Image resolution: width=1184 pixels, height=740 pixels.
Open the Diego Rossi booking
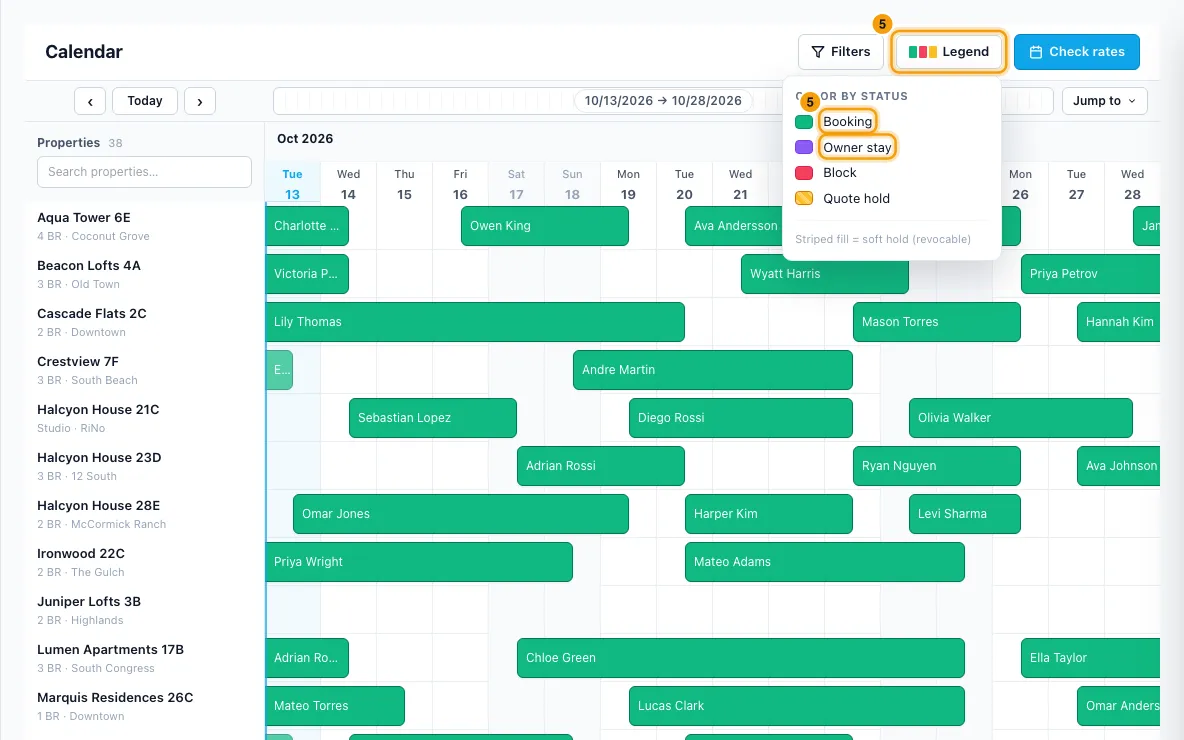[741, 418]
